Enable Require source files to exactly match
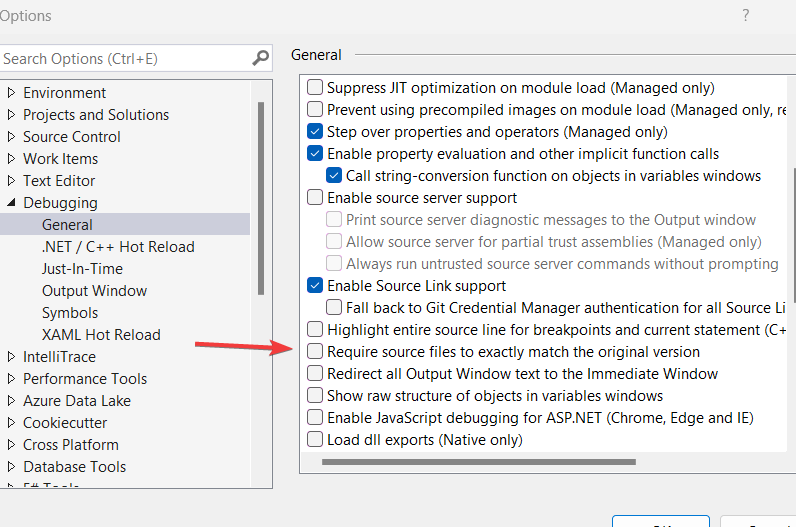Viewport: 796px width, 527px height. tap(315, 352)
